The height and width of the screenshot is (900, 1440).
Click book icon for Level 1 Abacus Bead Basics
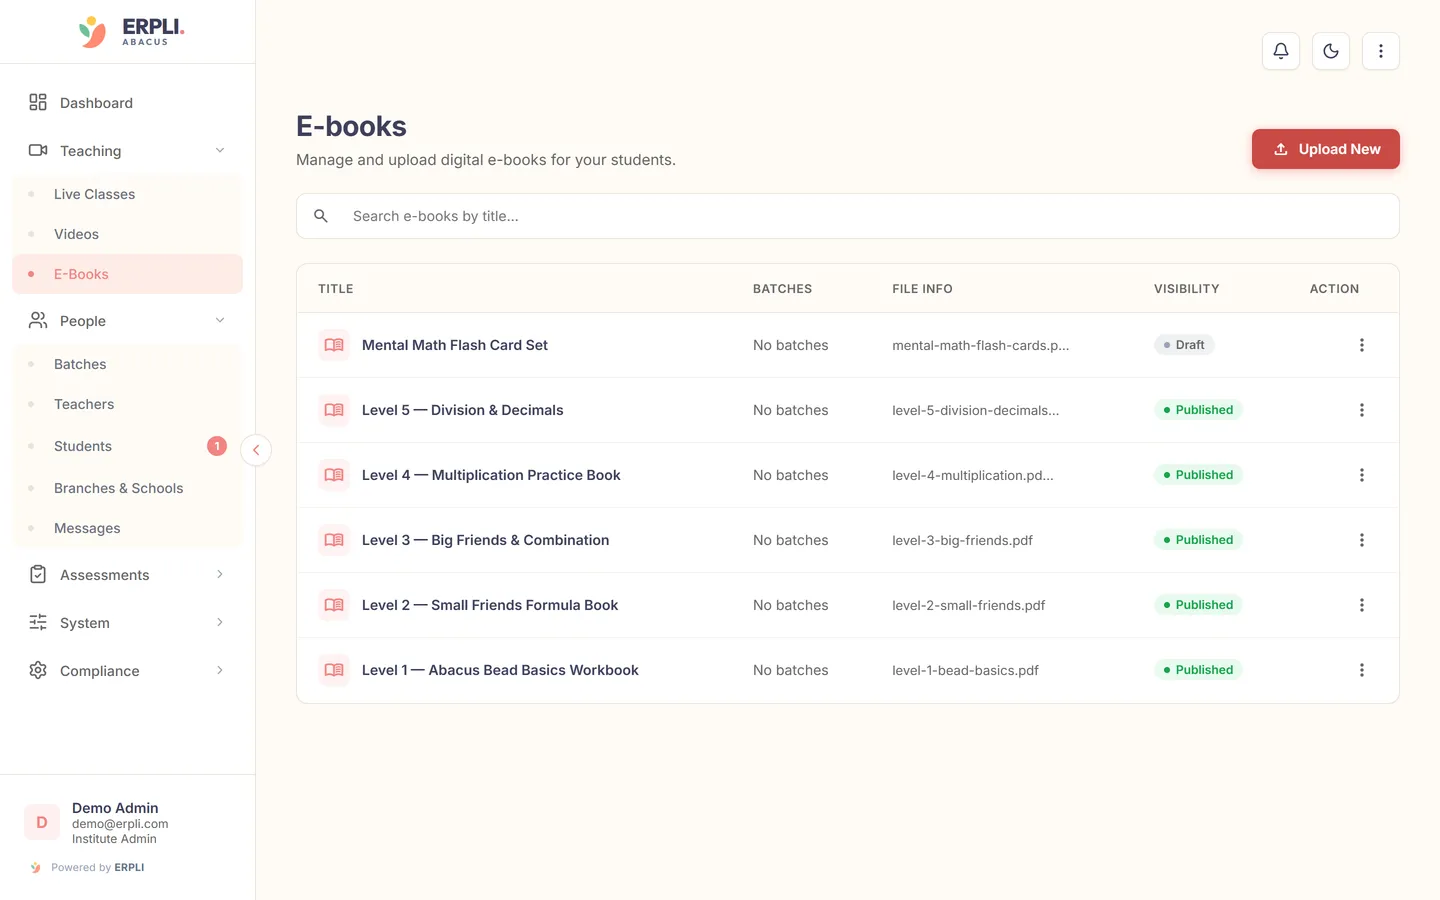(334, 670)
